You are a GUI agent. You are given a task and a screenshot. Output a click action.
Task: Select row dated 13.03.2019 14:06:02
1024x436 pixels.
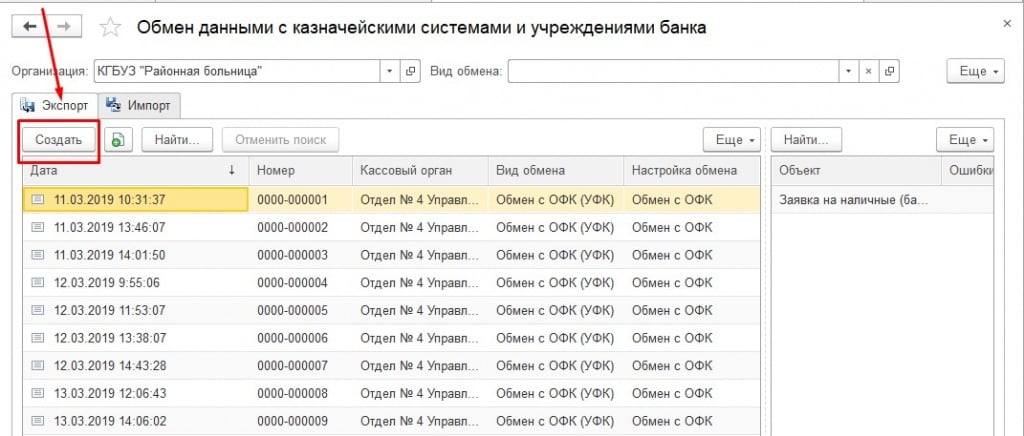coord(392,421)
